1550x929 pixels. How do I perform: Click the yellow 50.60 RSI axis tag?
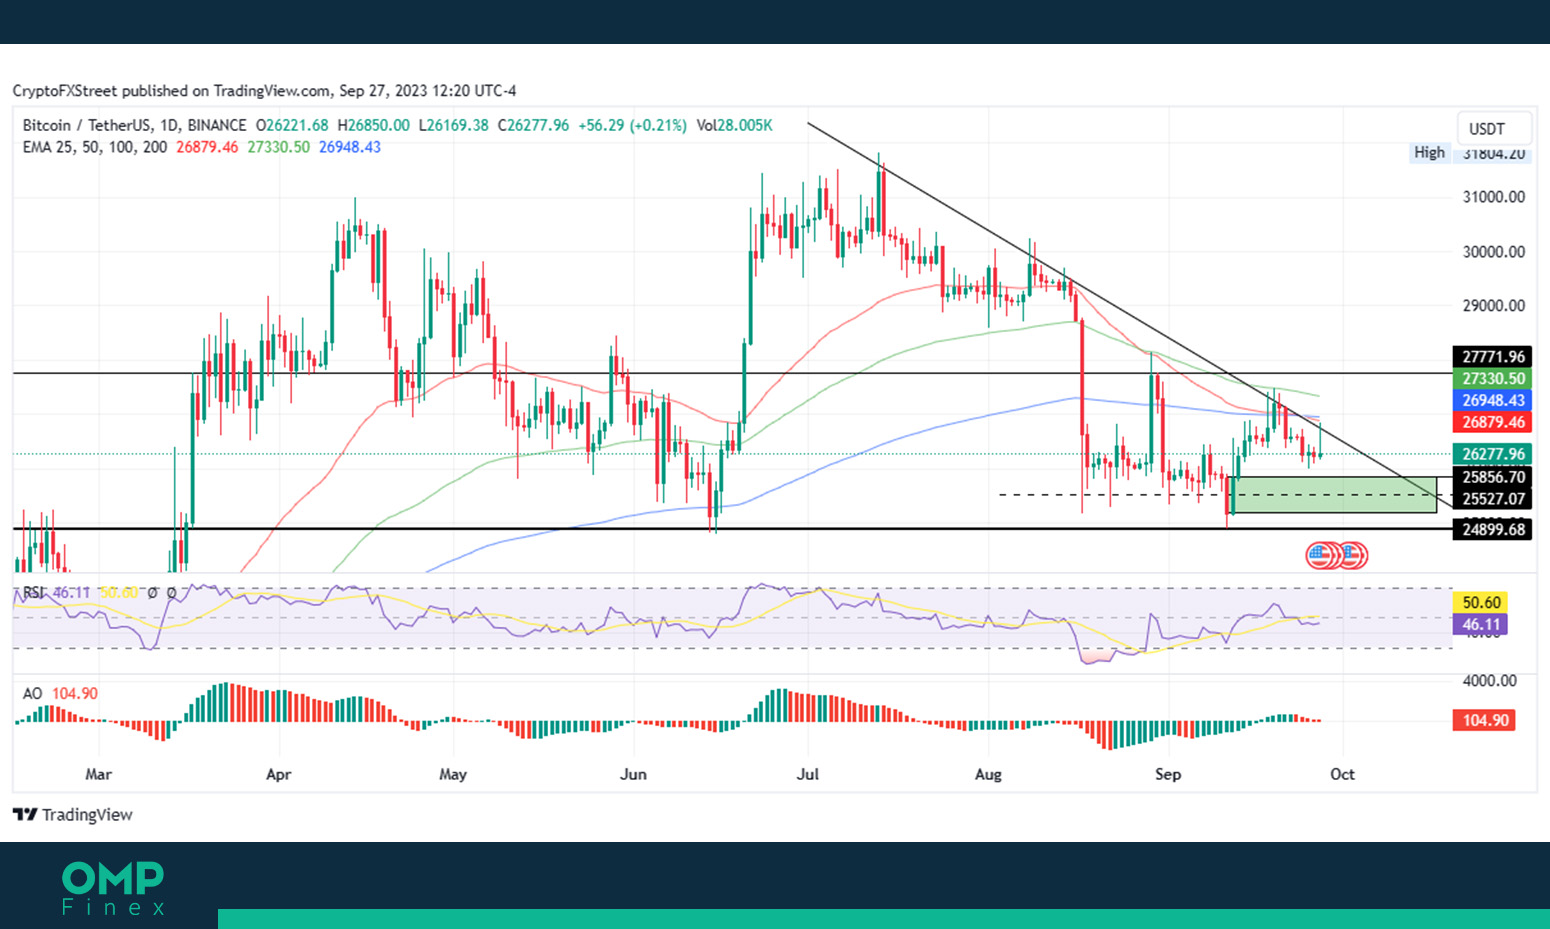coord(1480,603)
